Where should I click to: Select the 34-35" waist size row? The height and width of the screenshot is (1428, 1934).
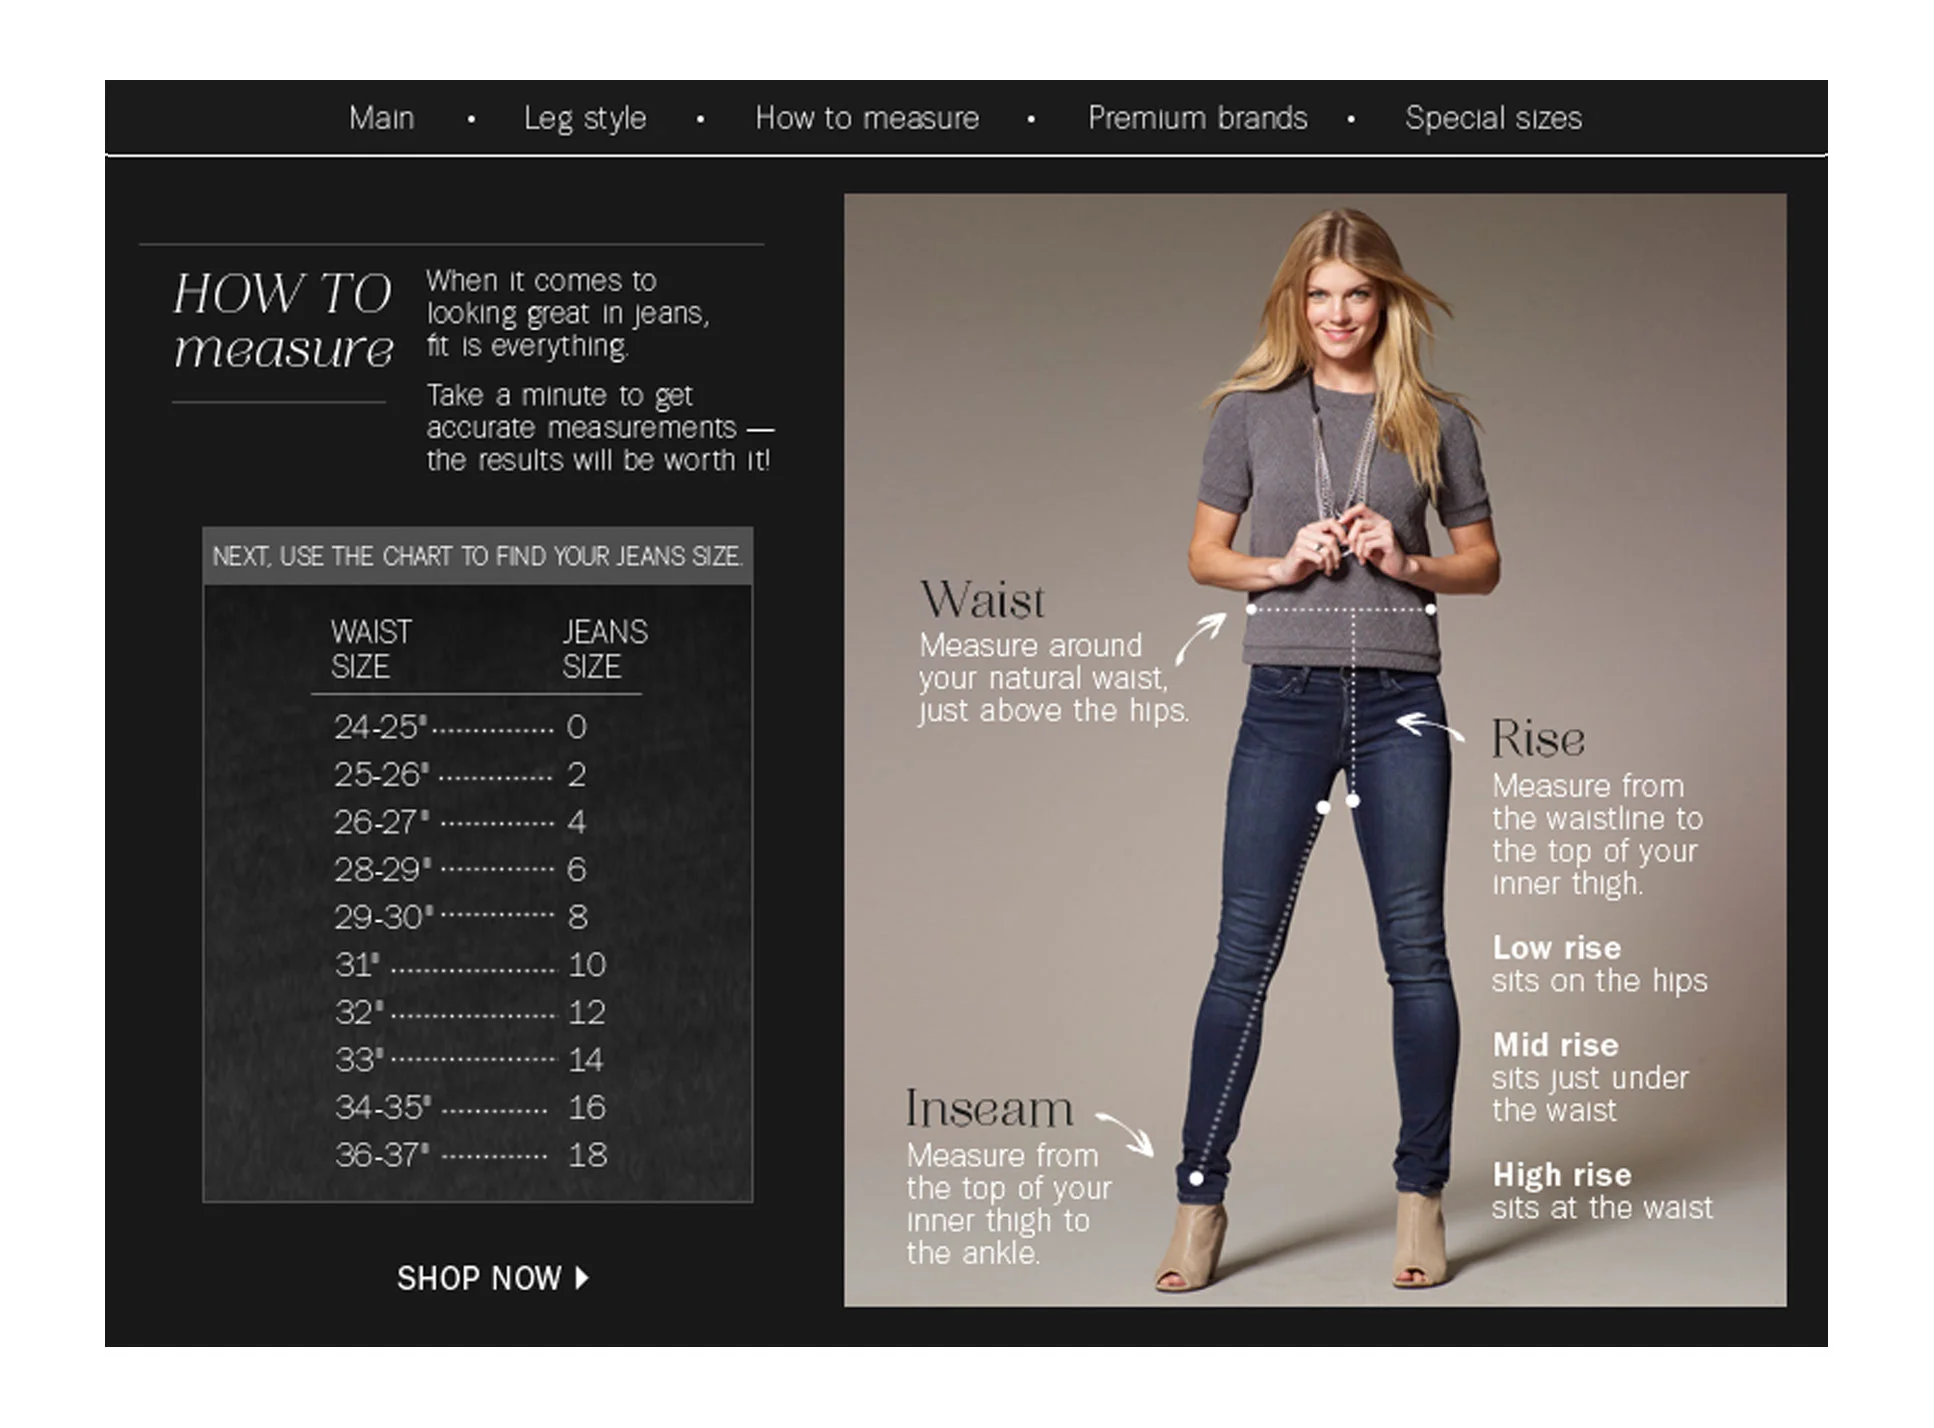coord(470,1108)
